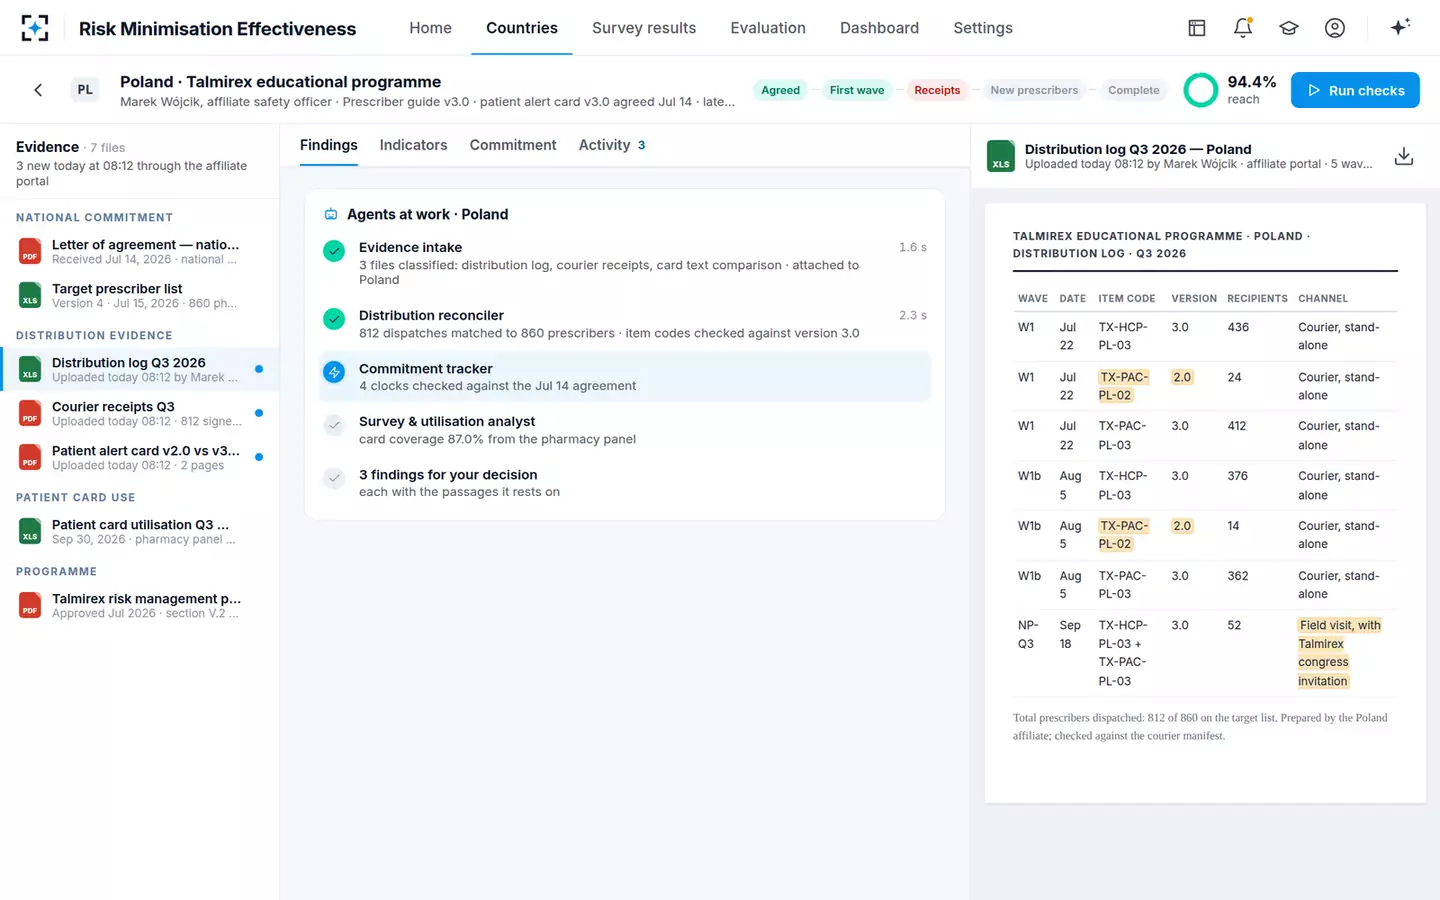Click the Distribution reconciler green check icon
The image size is (1440, 900).
pyautogui.click(x=334, y=319)
